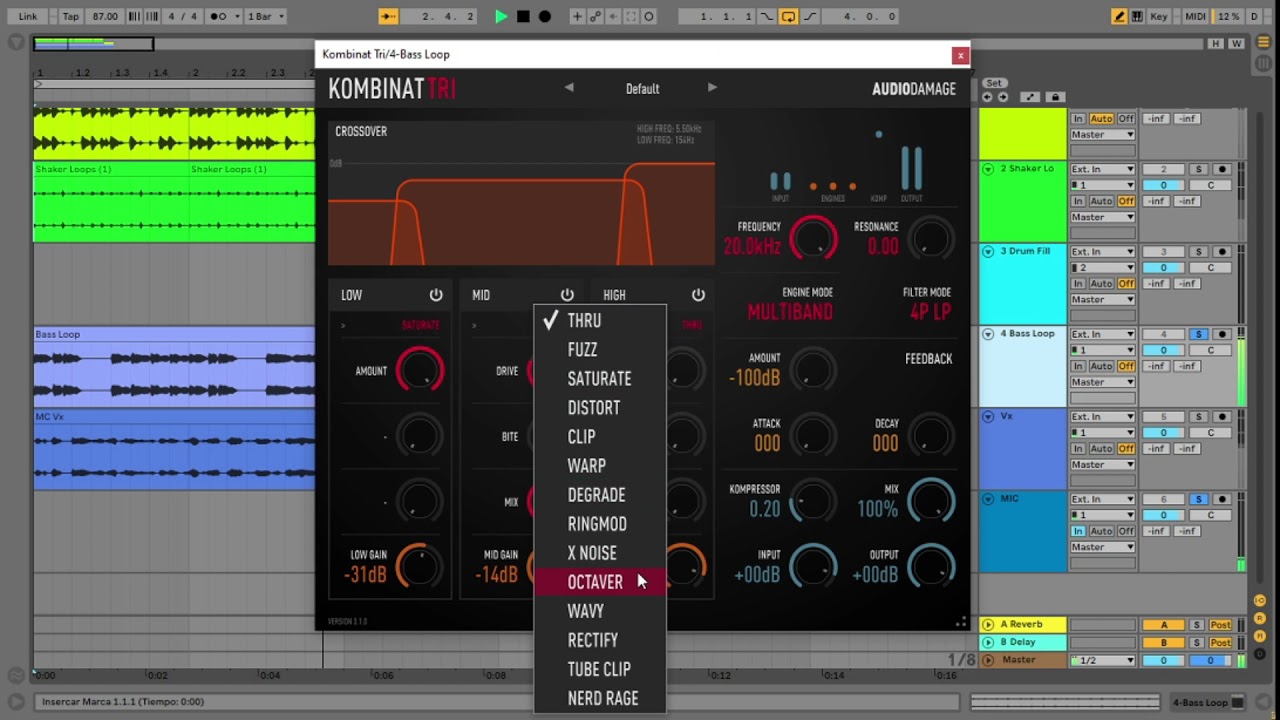Image resolution: width=1280 pixels, height=720 pixels.
Task: Choose RINGMOD from the engine list
Action: (600, 524)
